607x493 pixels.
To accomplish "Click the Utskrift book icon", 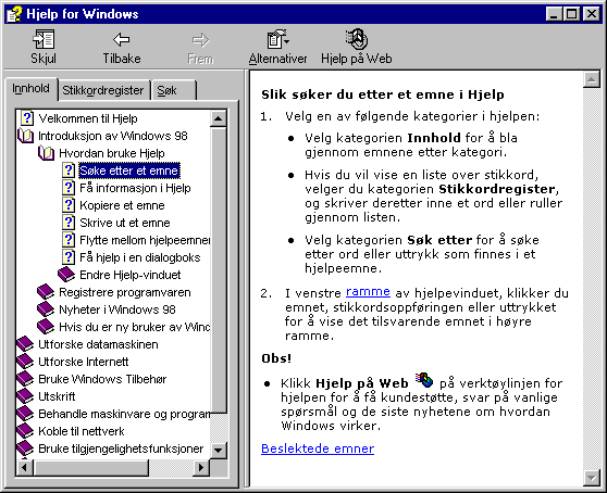I will pyautogui.click(x=25, y=396).
